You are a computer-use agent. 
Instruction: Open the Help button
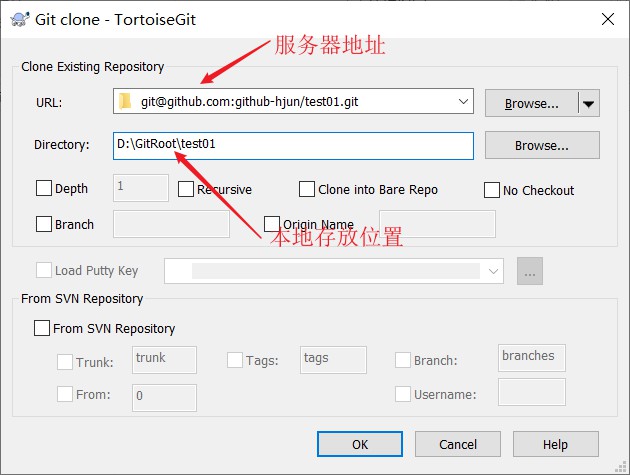tap(555, 444)
